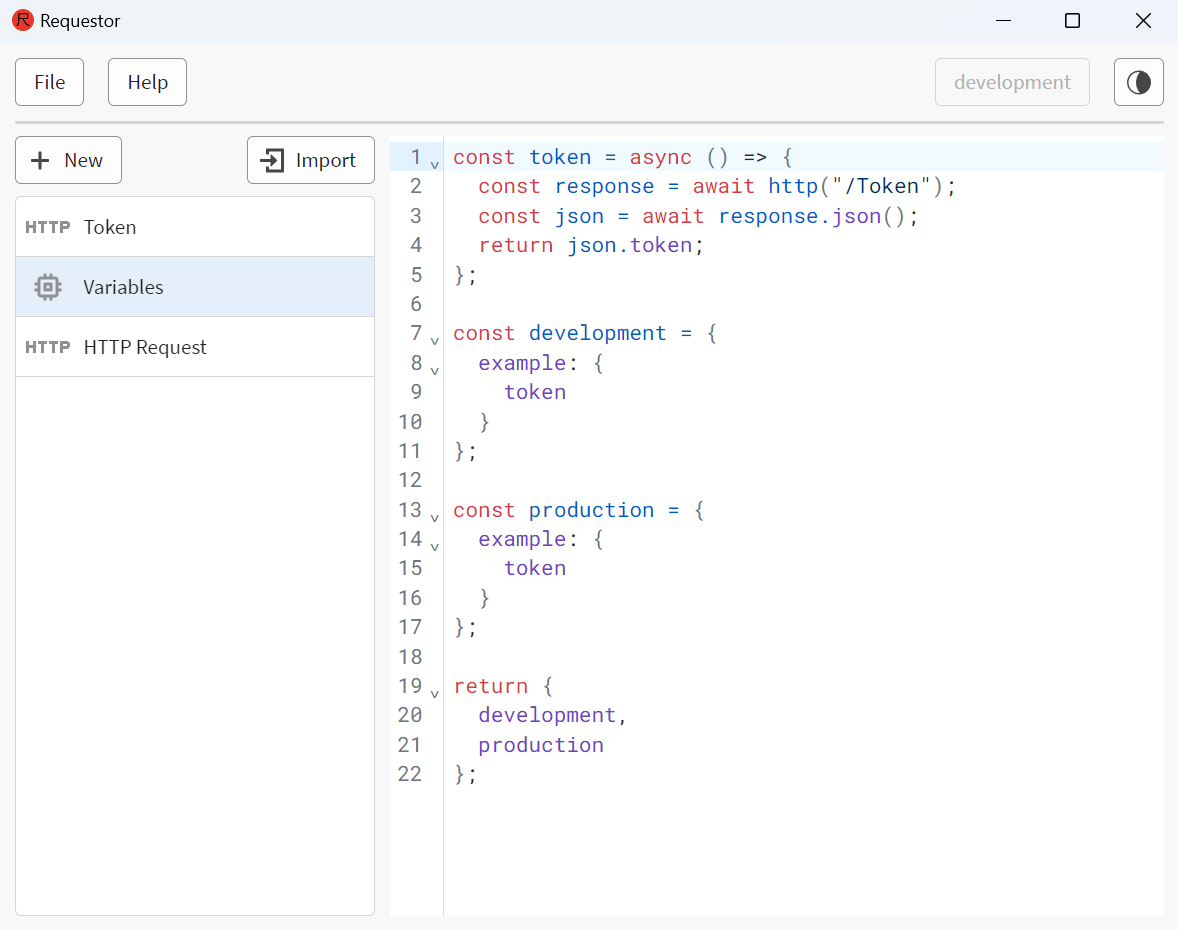This screenshot has height=930, width=1178.
Task: Collapse the token function at line 1
Action: click(435, 162)
